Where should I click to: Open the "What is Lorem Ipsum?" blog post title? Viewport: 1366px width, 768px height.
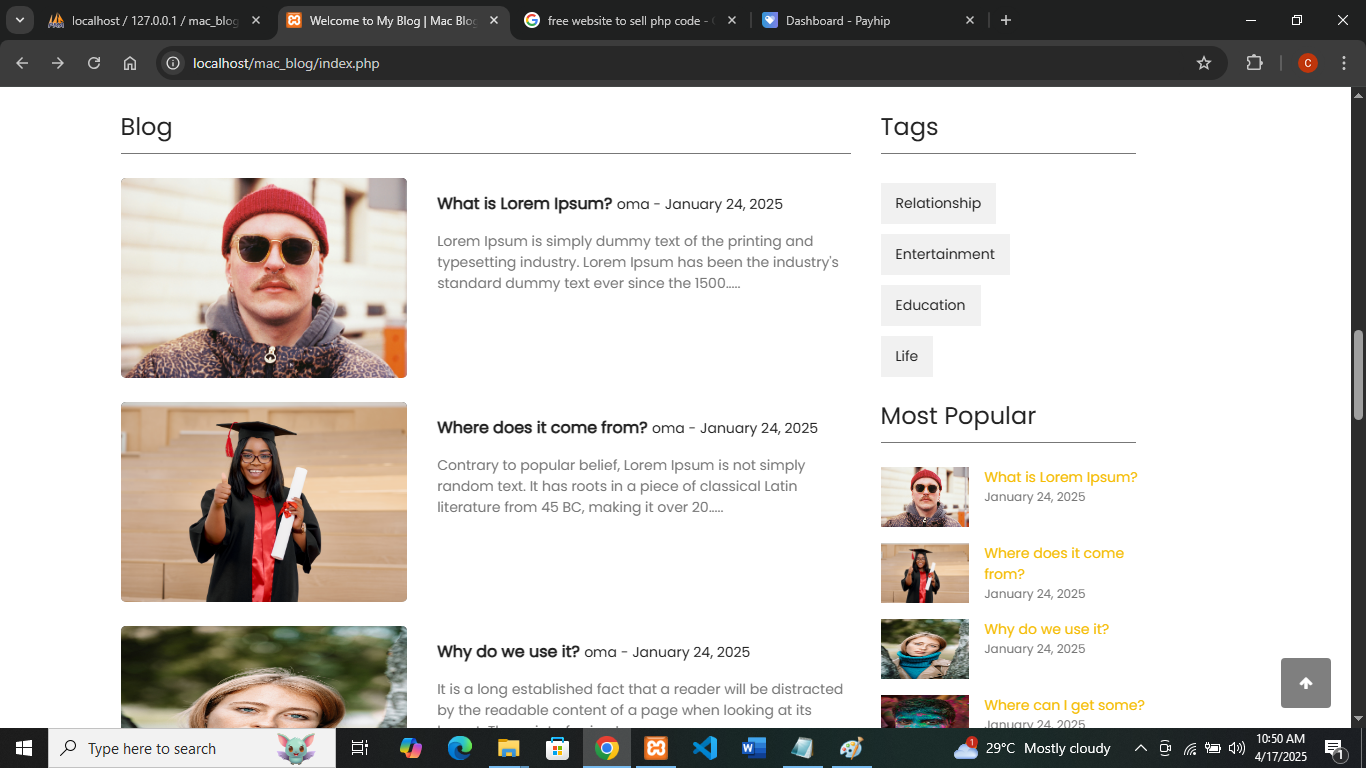(524, 204)
